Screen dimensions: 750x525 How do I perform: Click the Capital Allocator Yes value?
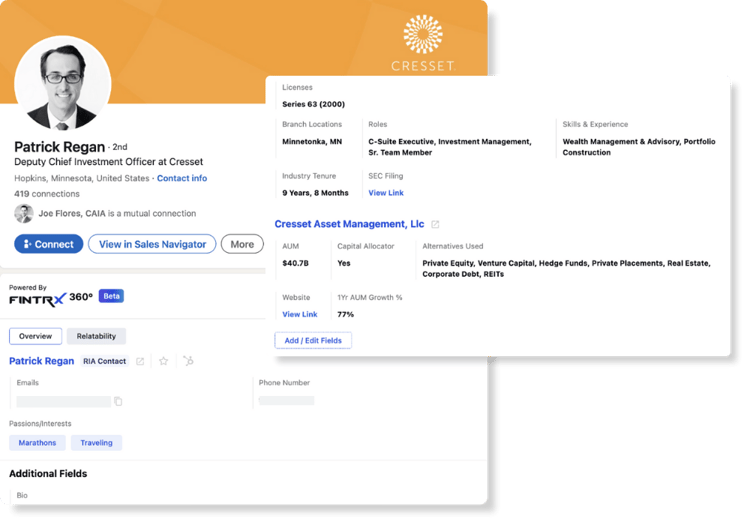[343, 263]
